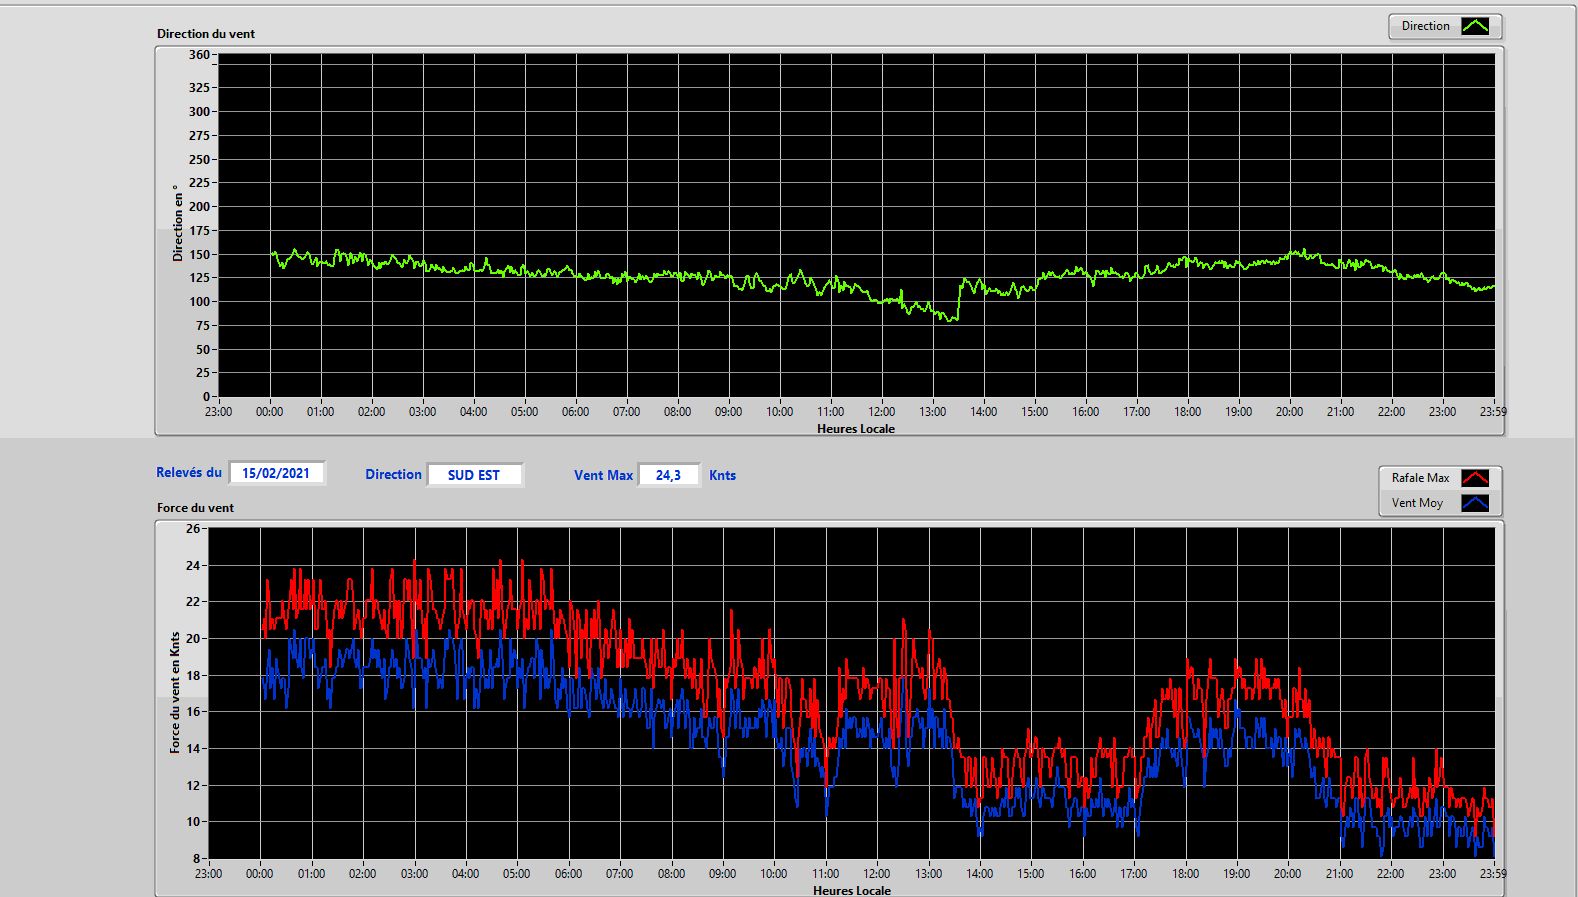Click the green Direction legend line icon
The image size is (1578, 897).
(x=1475, y=26)
